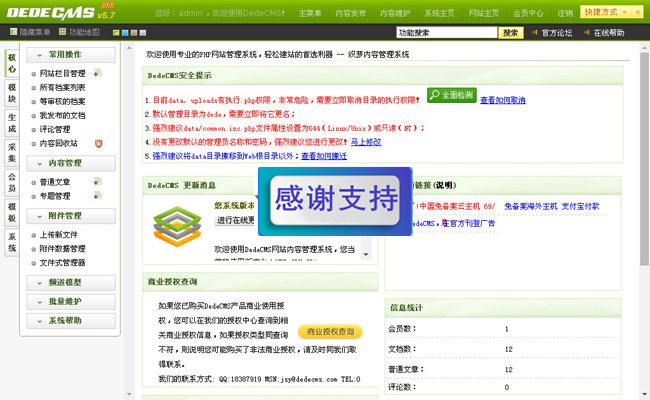The width and height of the screenshot is (650, 400).
Task: Click the stacked-layers DedeCMS update logo
Action: click(x=177, y=226)
